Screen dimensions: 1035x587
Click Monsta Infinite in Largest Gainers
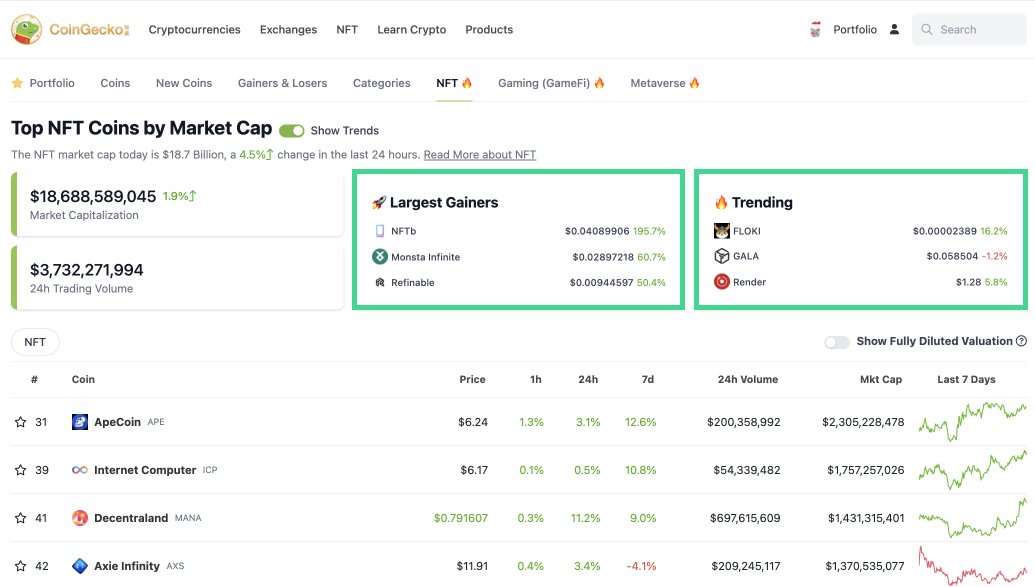pyautogui.click(x=426, y=257)
